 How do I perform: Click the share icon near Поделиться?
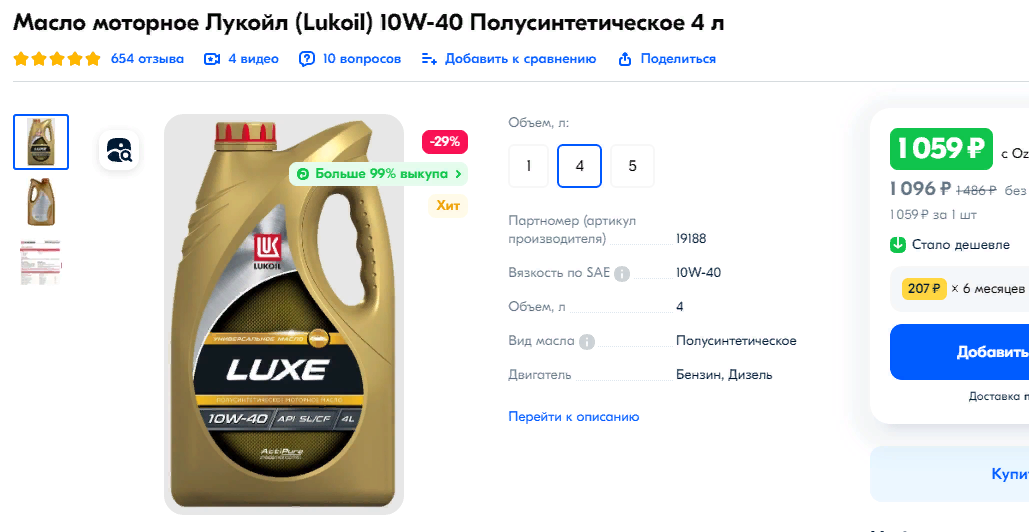tap(625, 59)
